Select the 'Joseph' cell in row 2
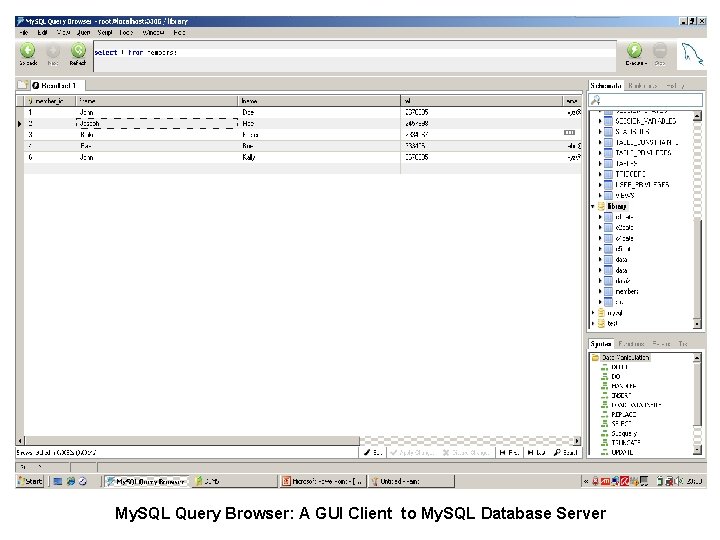Image resolution: width=720 pixels, height=540 pixels. 157,124
